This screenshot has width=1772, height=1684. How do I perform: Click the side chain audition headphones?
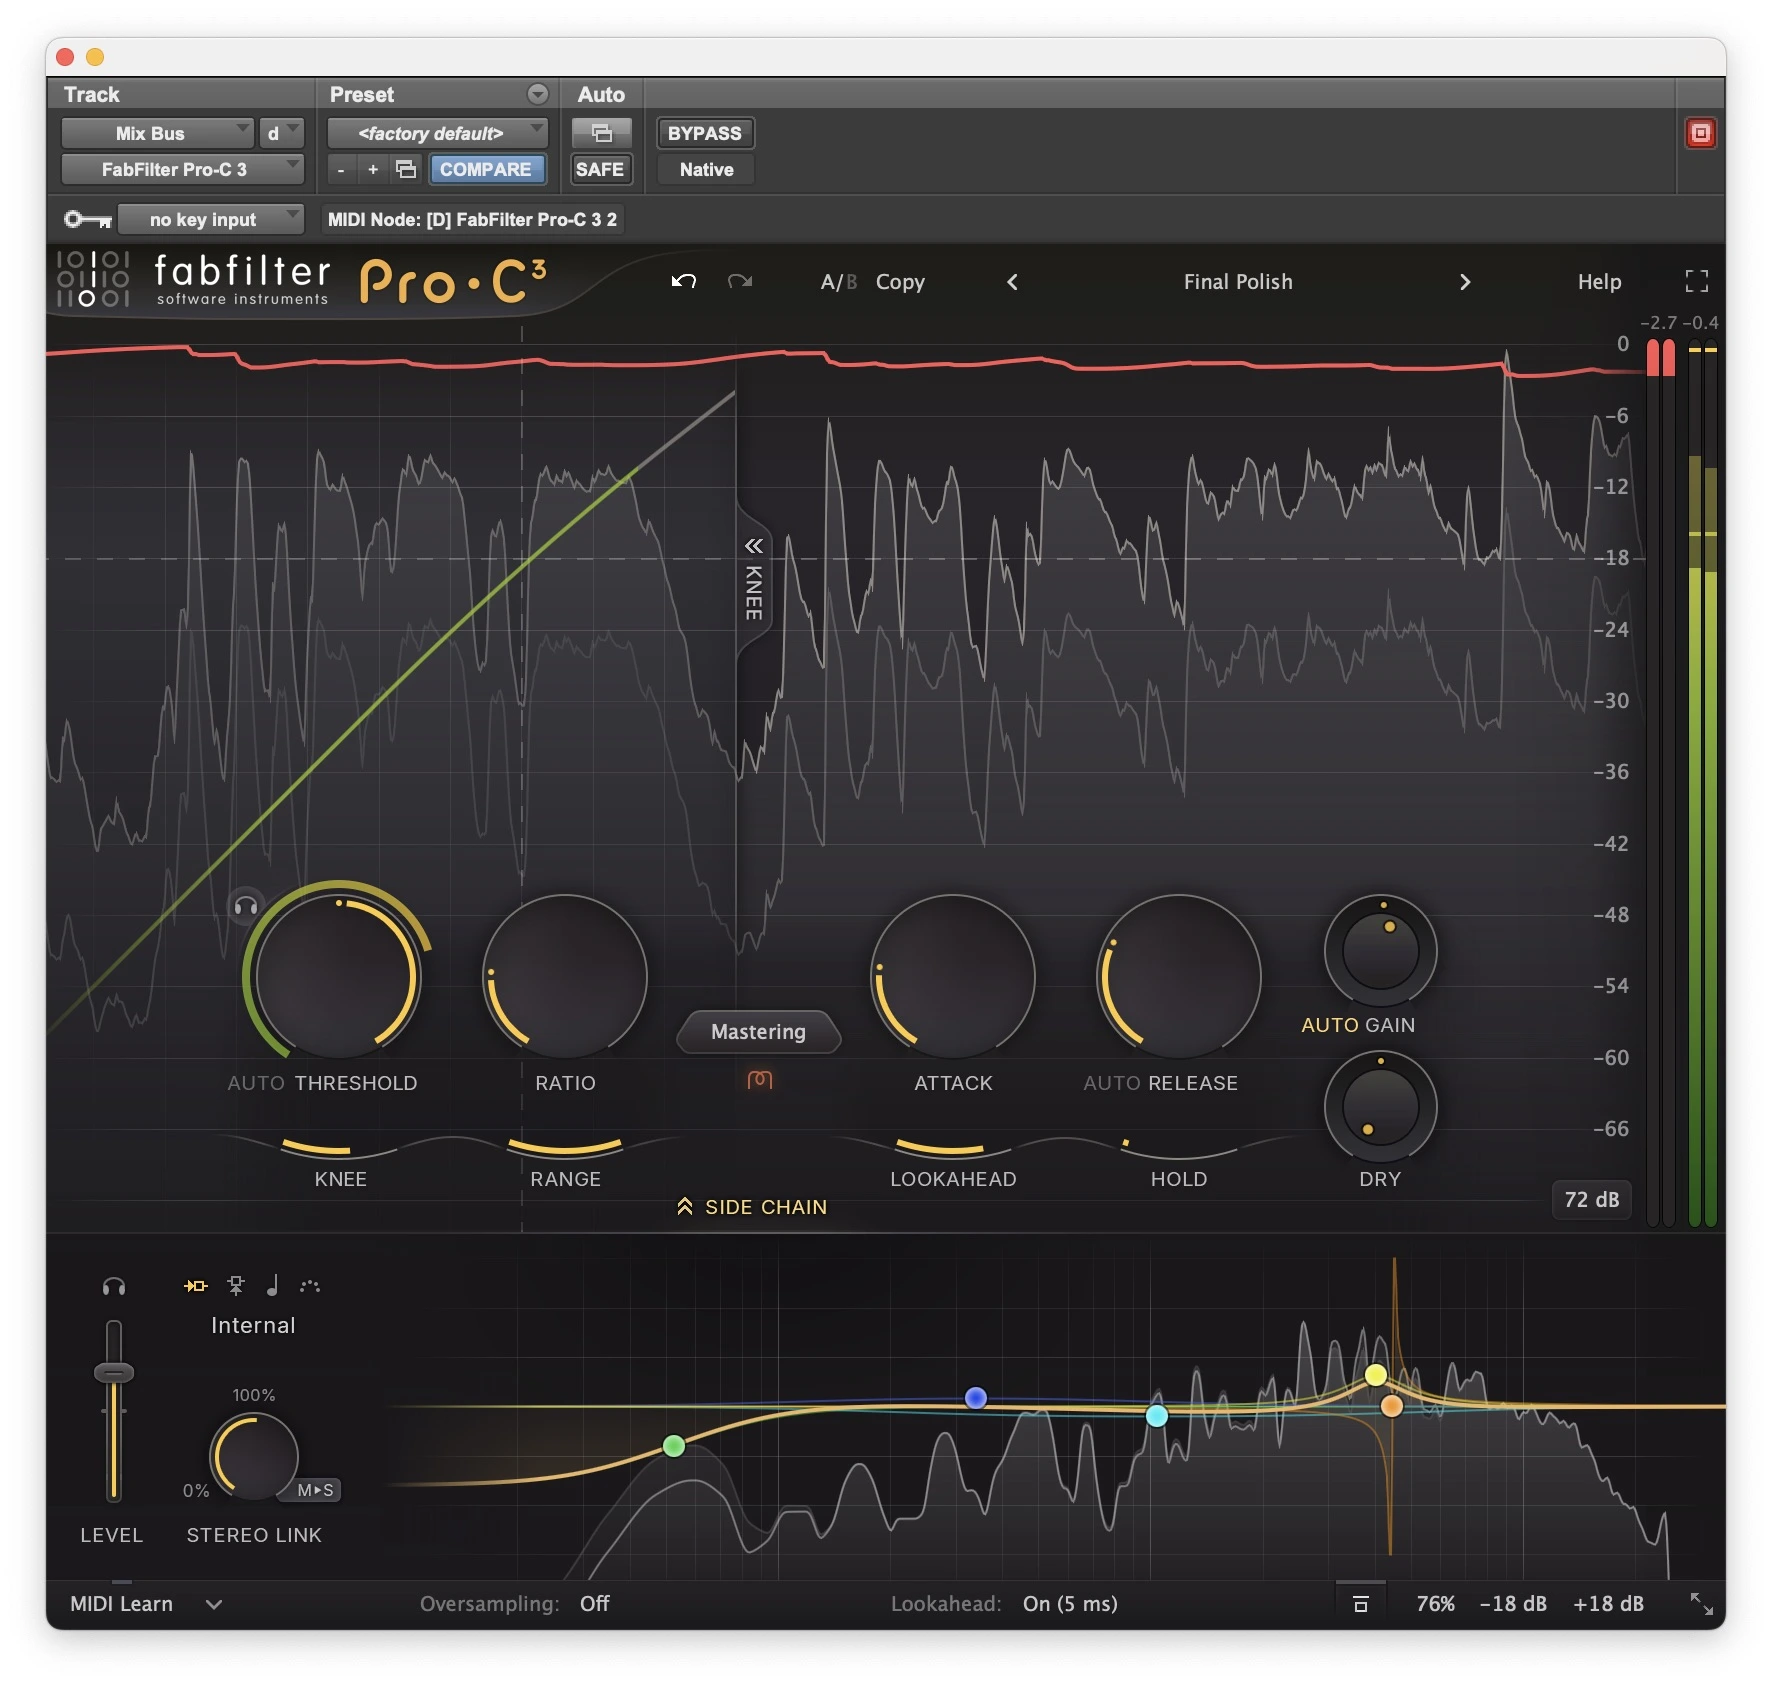(x=114, y=1286)
